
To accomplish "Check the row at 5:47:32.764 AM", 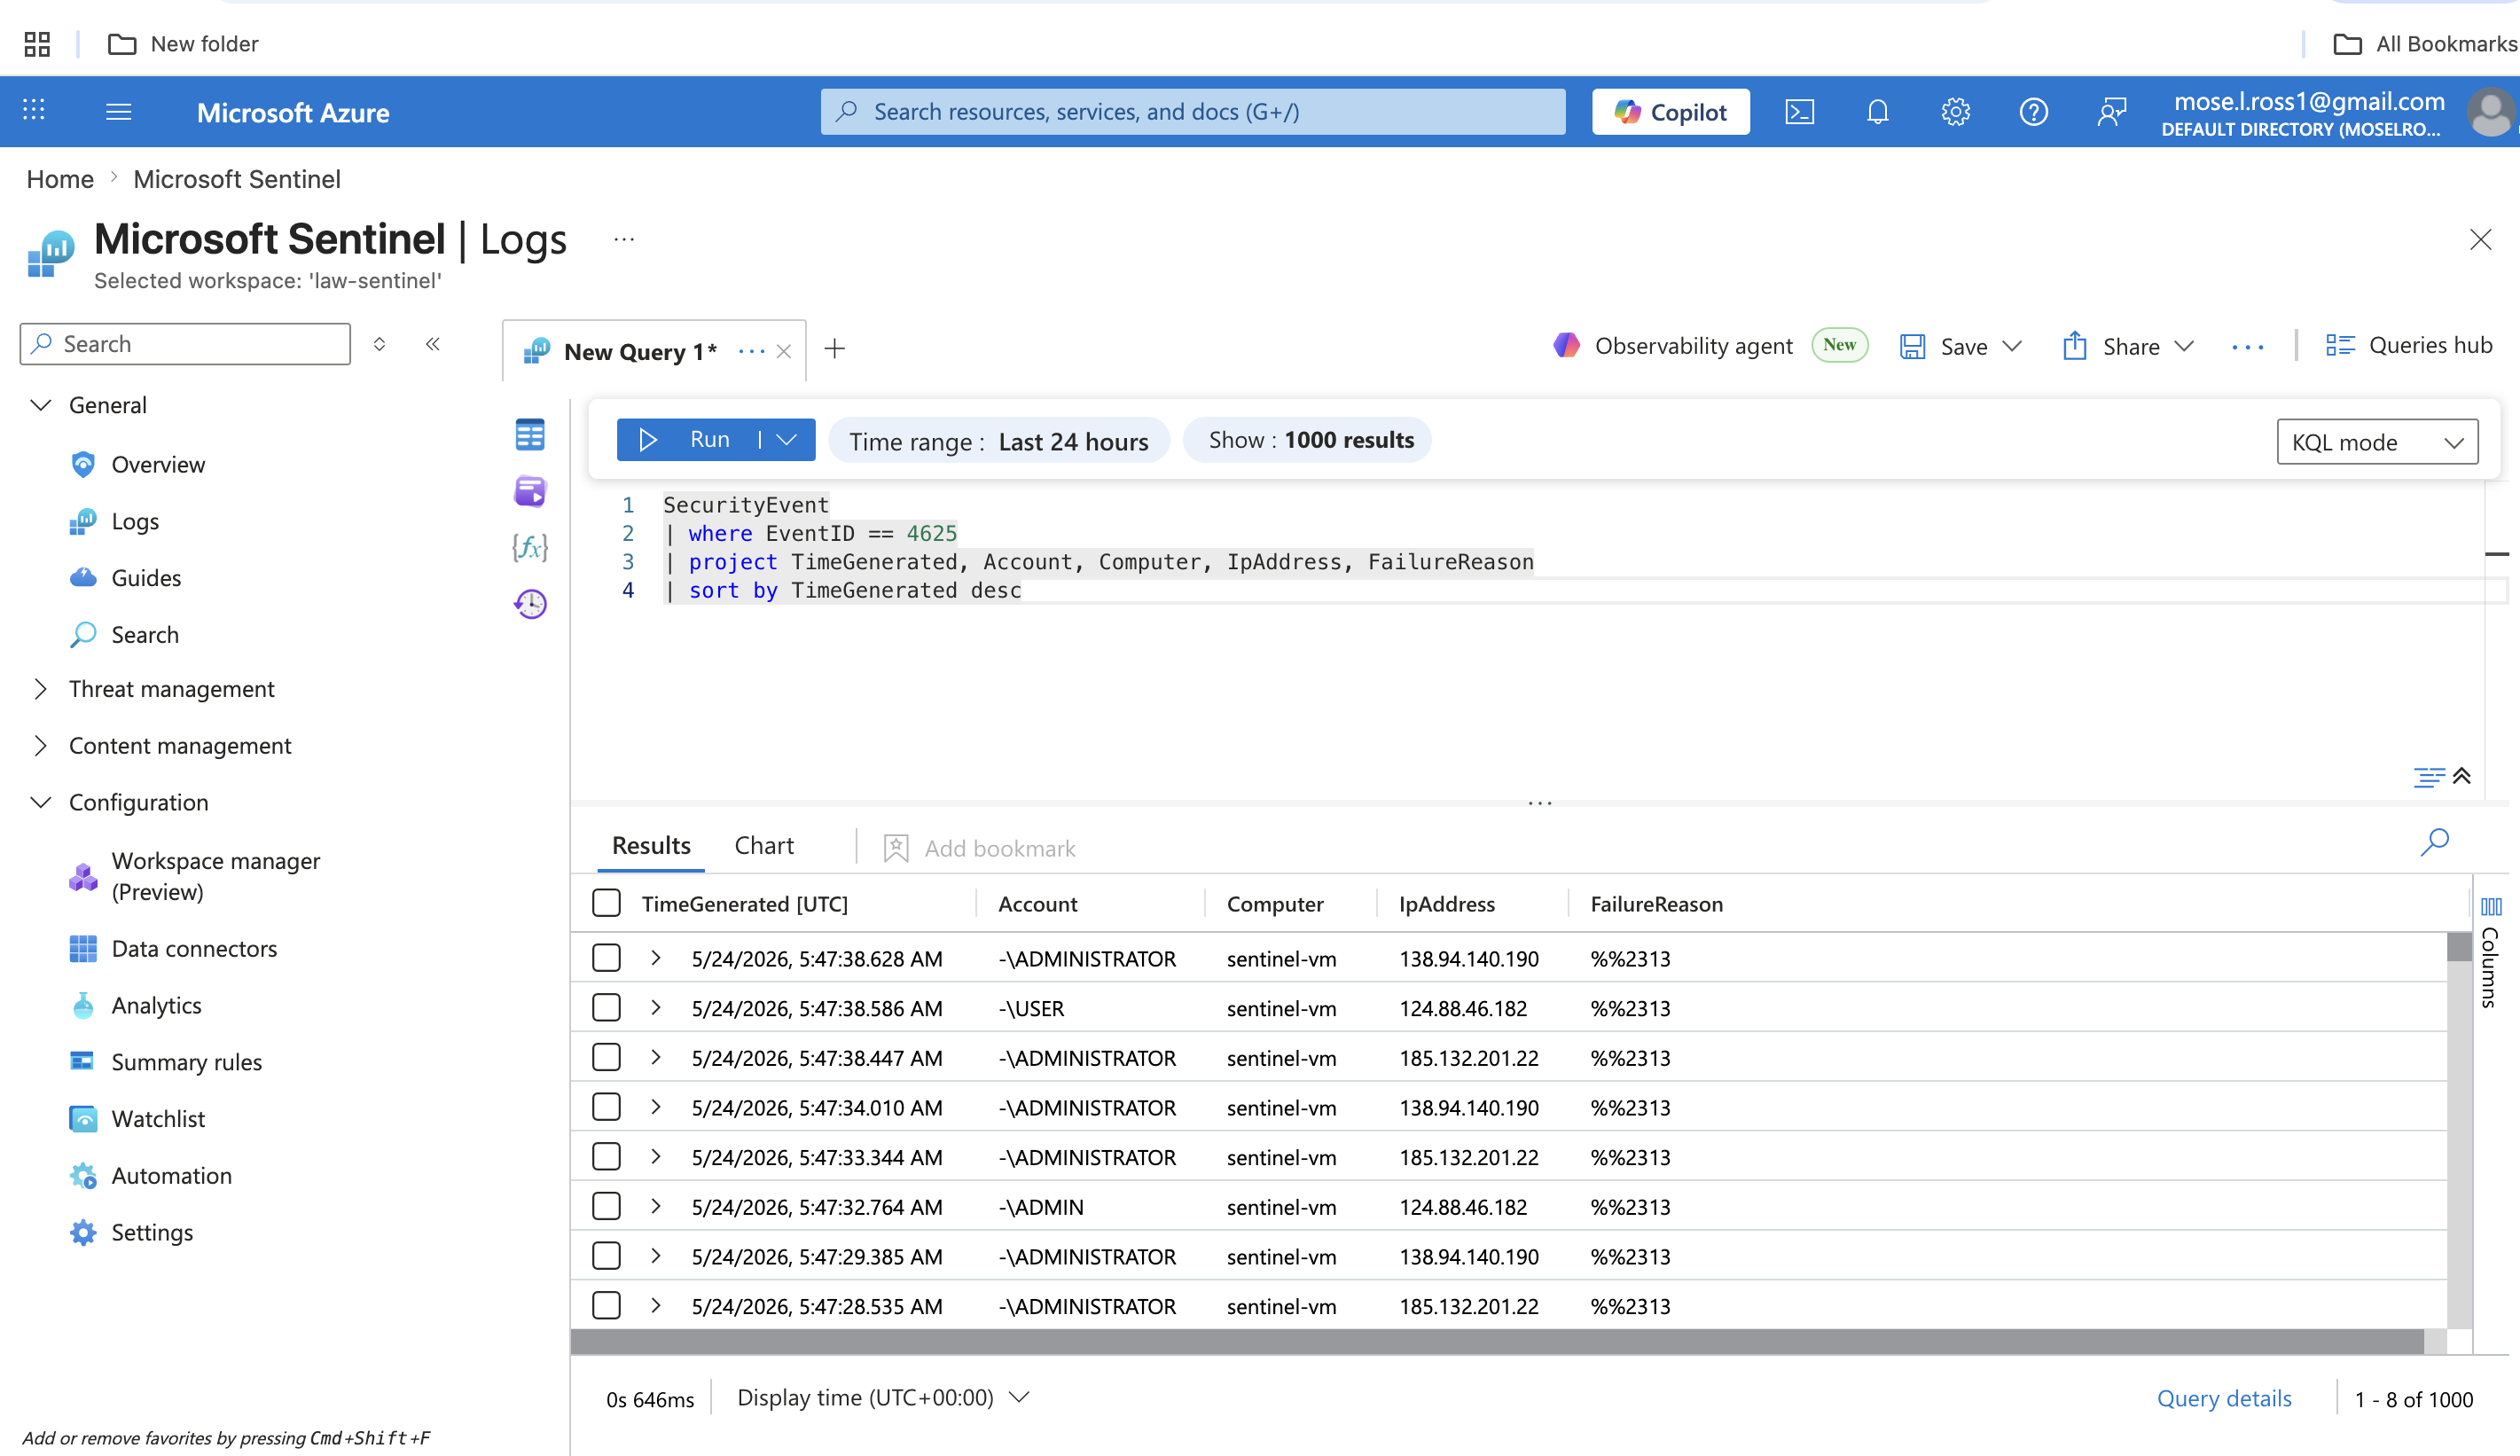I will pos(606,1206).
